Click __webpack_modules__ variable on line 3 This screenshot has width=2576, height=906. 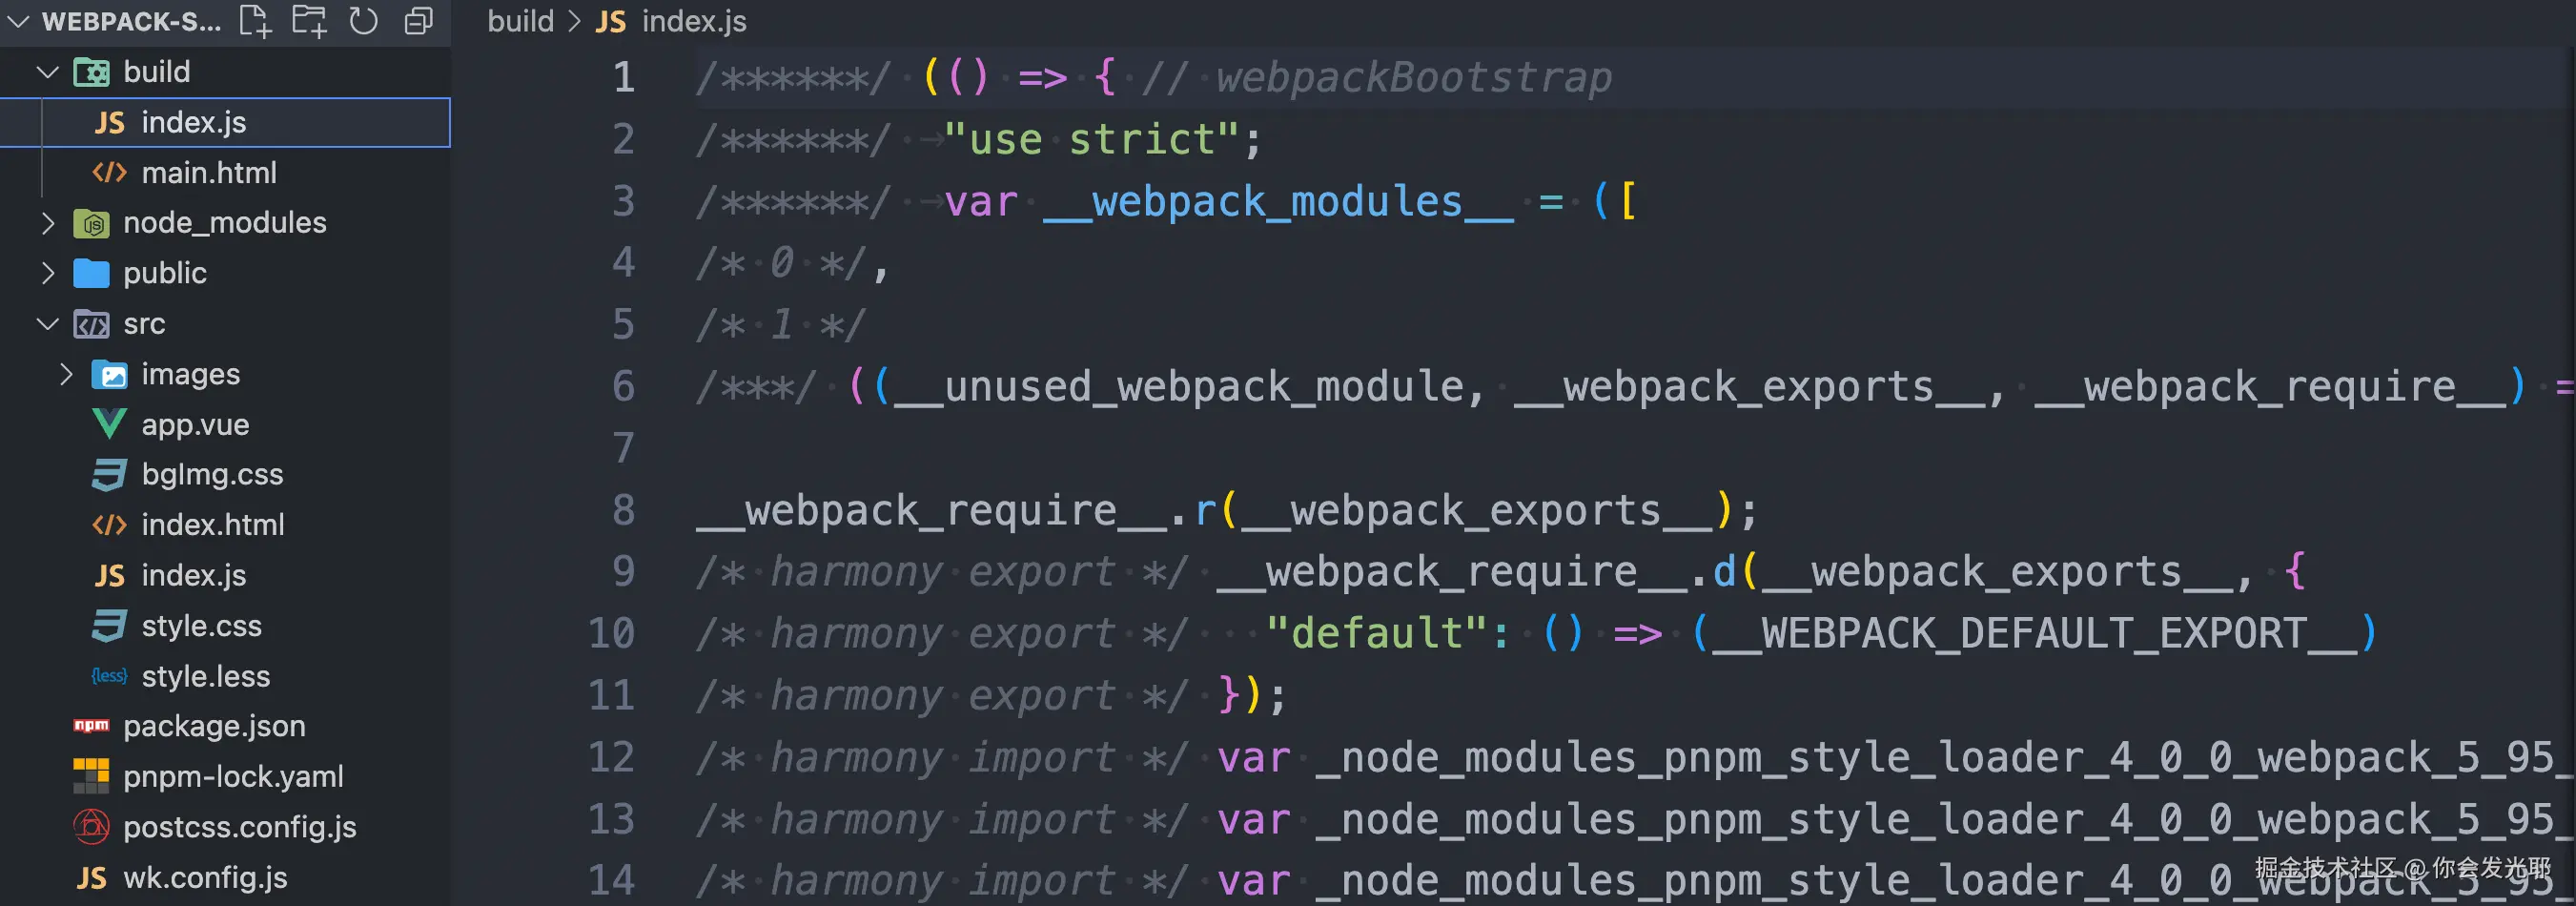click(1277, 202)
